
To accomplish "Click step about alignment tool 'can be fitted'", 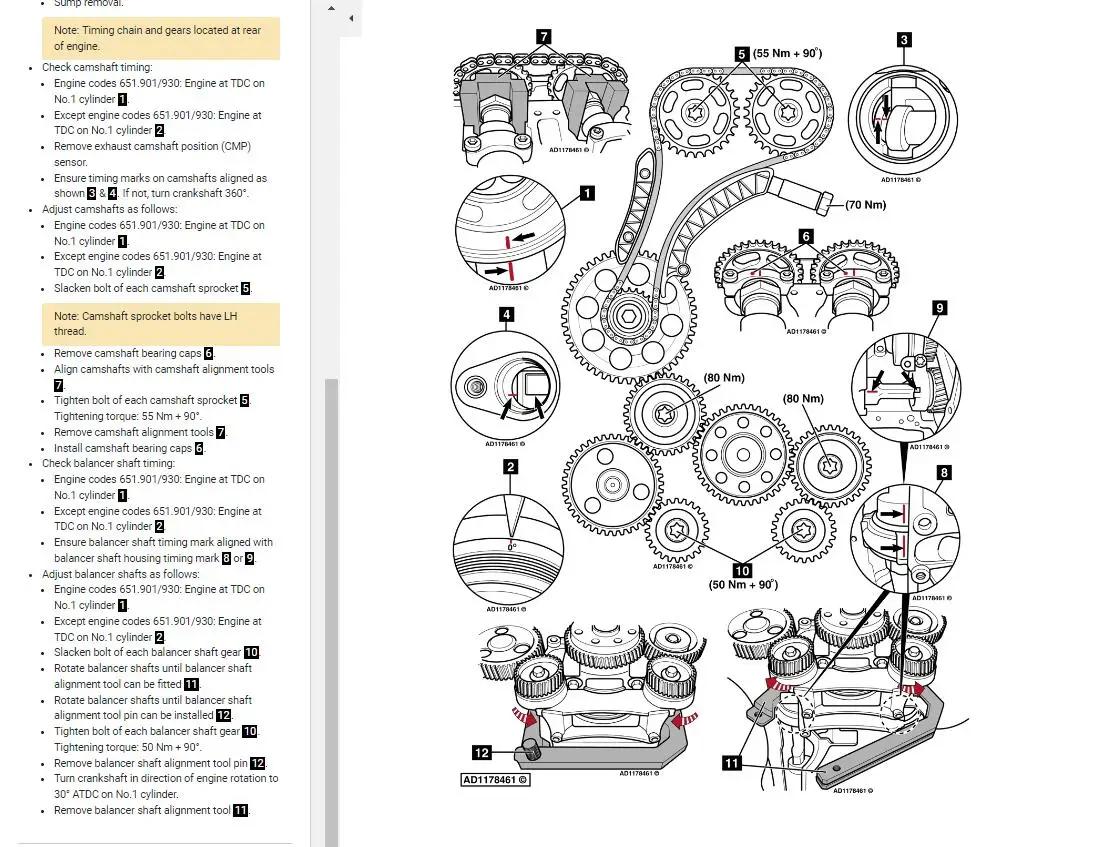I will [154, 676].
